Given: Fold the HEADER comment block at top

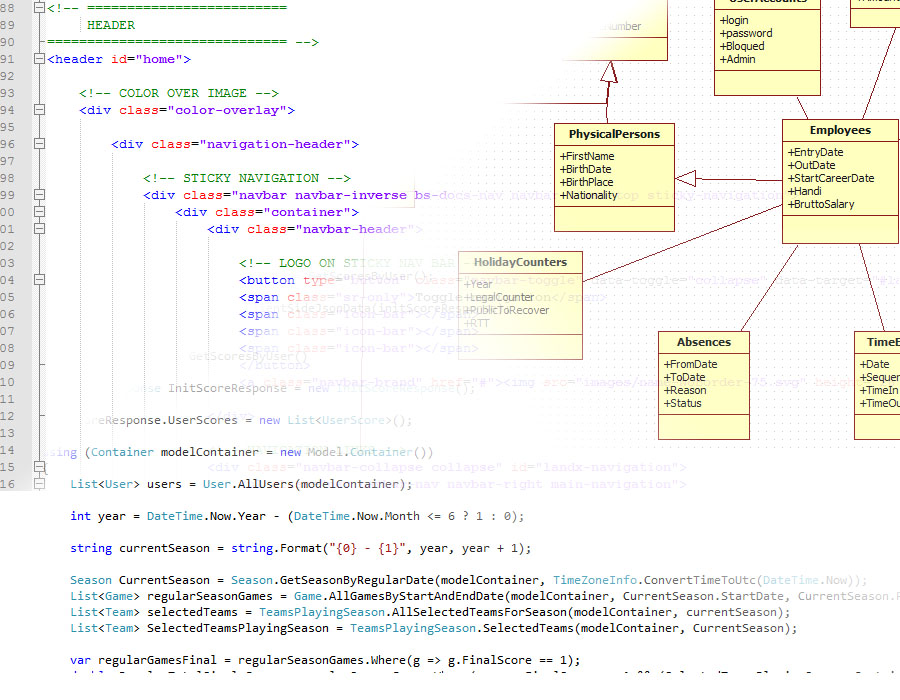Looking at the screenshot, I should click(39, 8).
